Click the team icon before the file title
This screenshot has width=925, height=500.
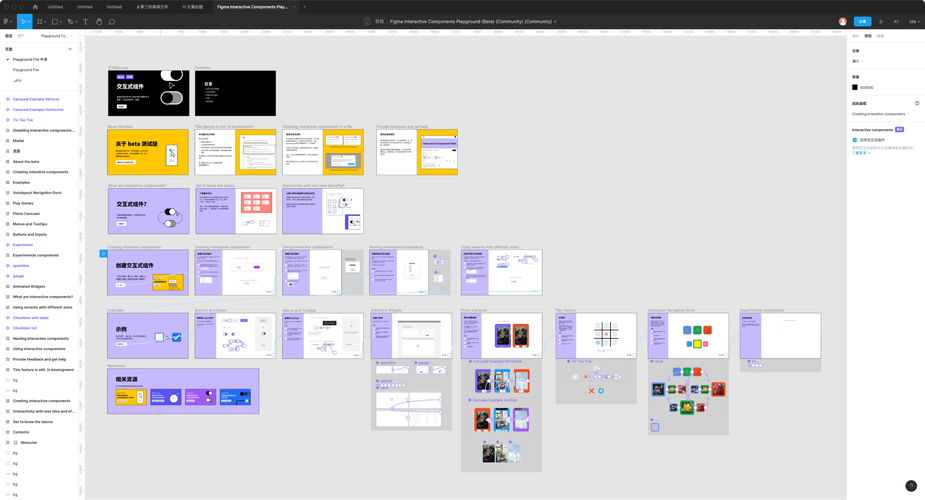367,21
